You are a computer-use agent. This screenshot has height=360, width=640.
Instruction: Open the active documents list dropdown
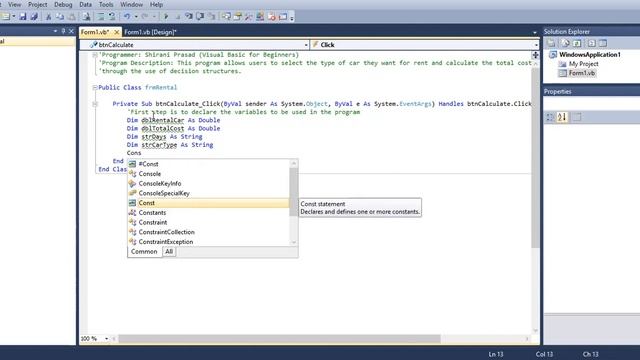click(535, 32)
